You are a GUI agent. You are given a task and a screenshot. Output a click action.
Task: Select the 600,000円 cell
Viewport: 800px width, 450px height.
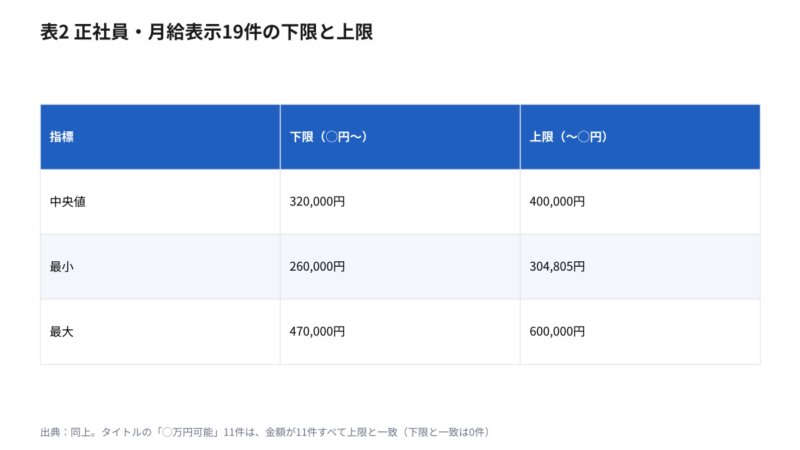640,332
